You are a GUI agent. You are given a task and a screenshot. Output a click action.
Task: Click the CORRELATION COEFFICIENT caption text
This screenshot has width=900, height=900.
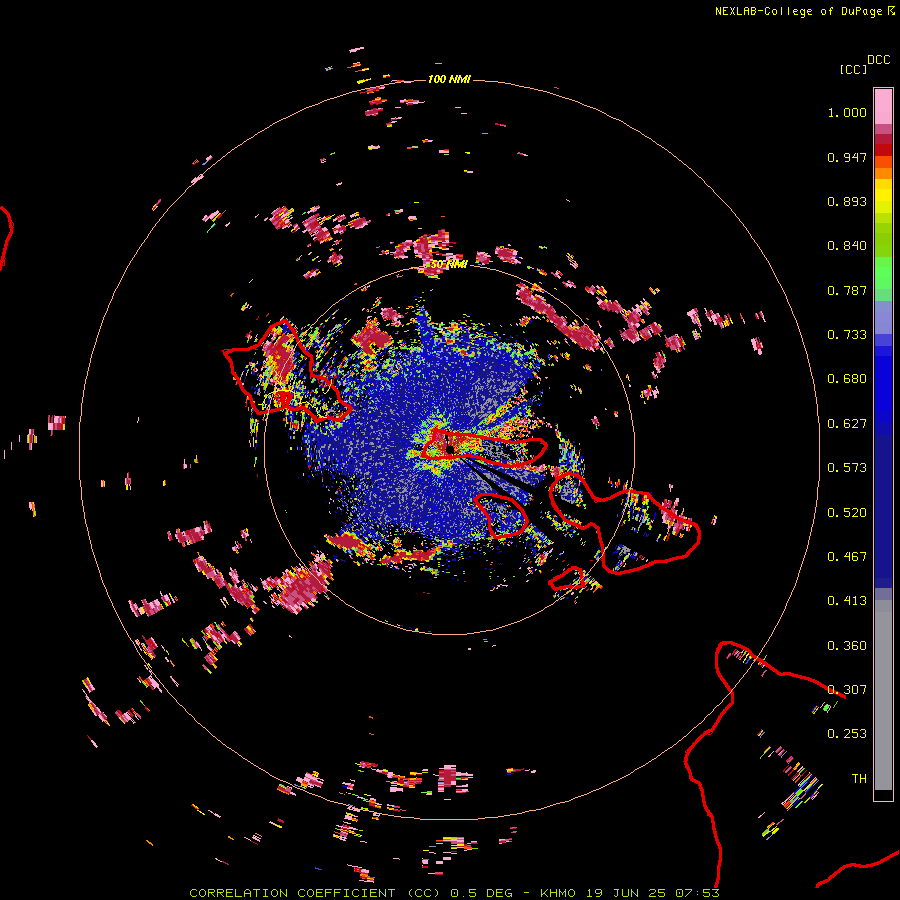(x=292, y=893)
